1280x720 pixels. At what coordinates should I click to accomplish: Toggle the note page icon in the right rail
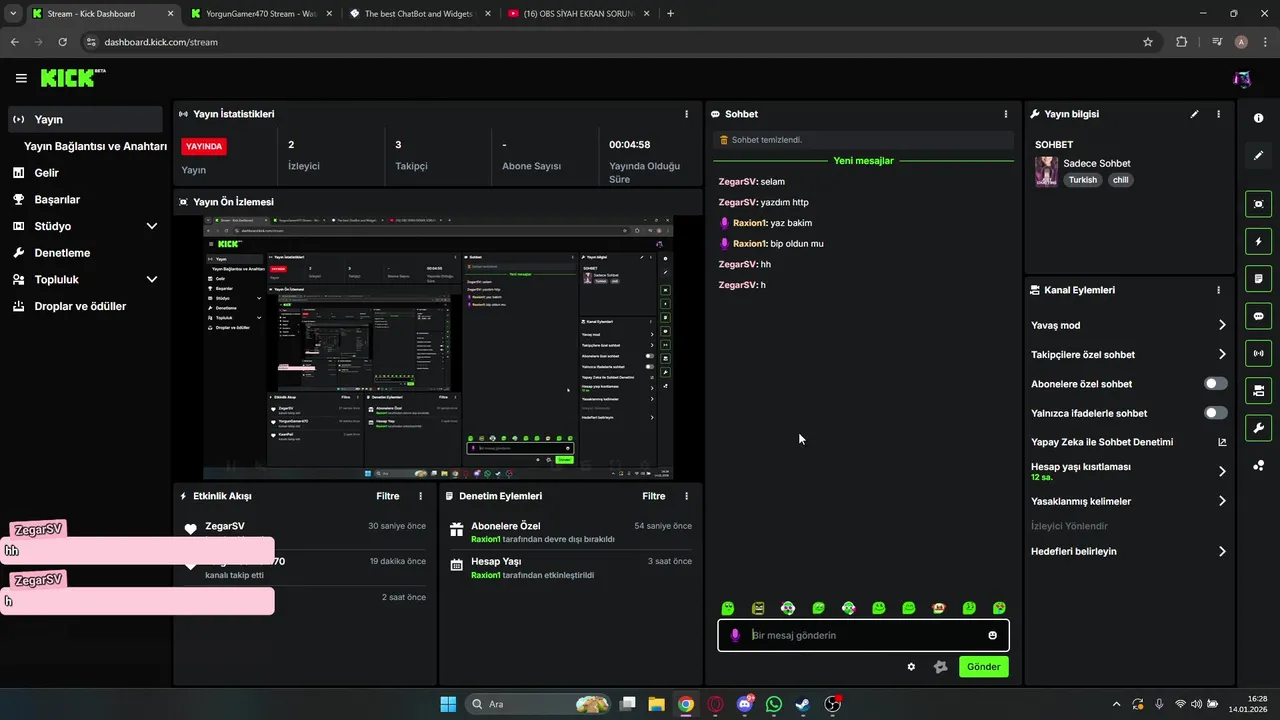pyautogui.click(x=1258, y=278)
